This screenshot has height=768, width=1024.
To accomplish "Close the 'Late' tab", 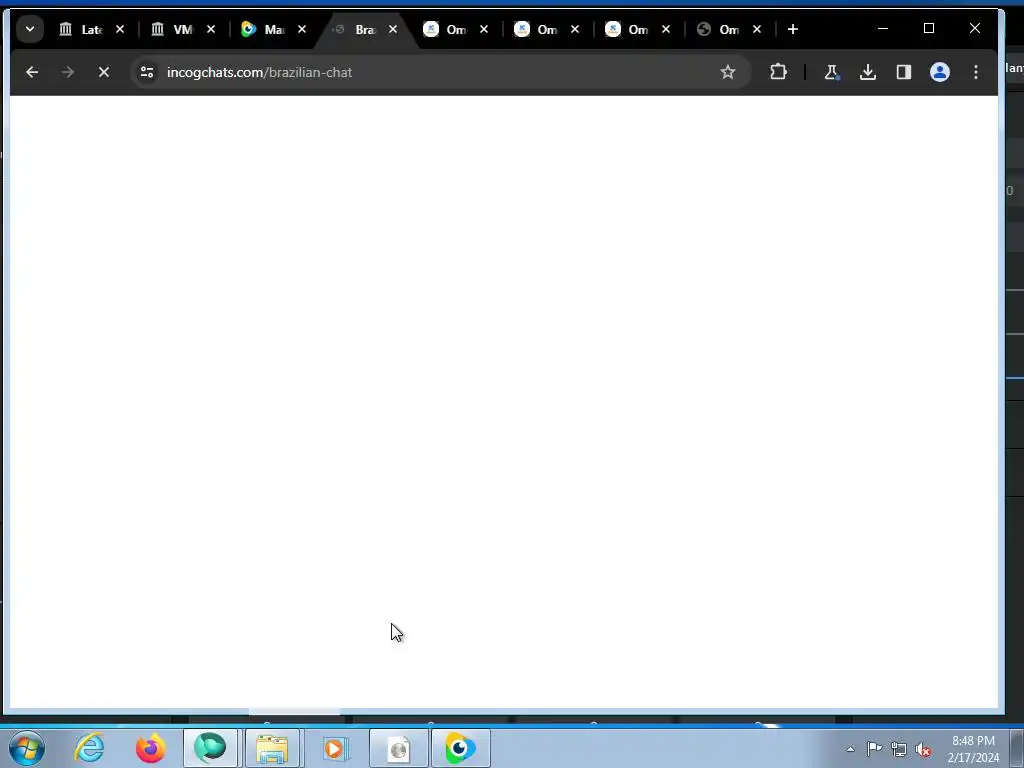I will click(120, 29).
